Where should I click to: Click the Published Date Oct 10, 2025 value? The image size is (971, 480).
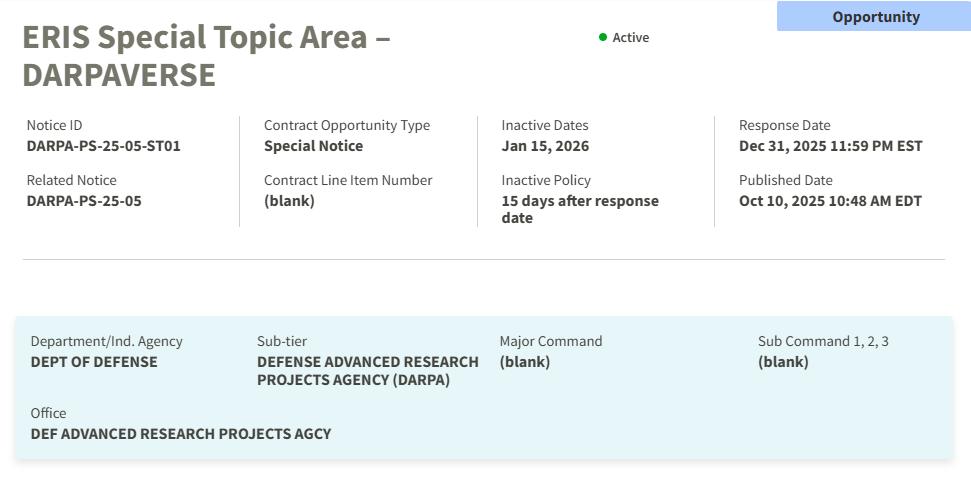(x=830, y=201)
